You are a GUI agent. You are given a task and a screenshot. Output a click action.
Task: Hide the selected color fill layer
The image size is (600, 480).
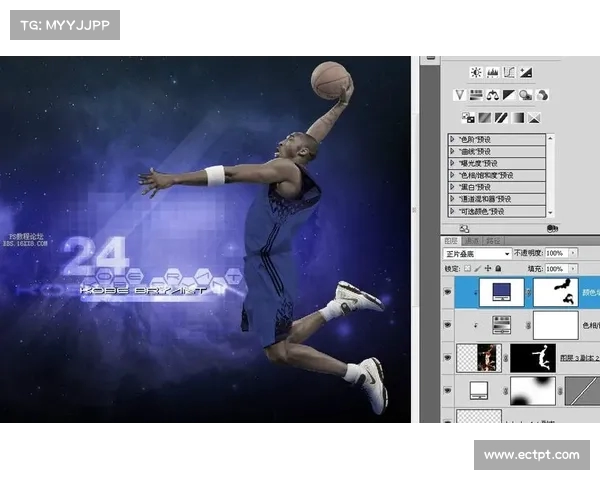448,292
